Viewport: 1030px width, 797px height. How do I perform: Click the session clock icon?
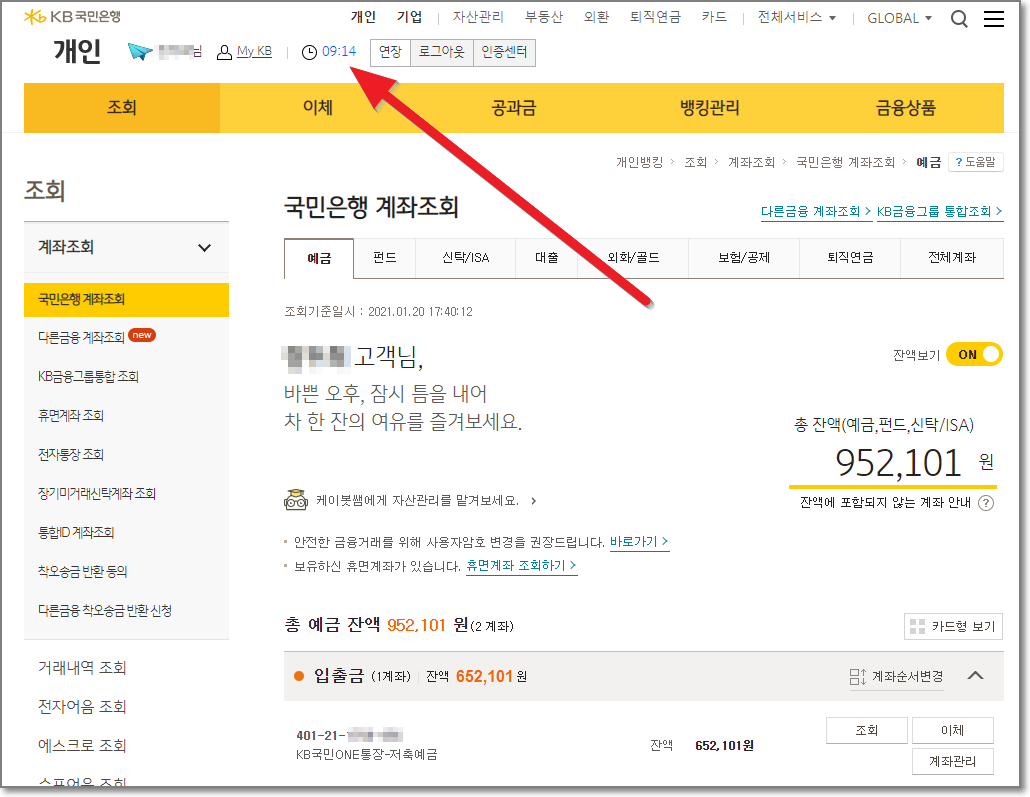point(309,52)
